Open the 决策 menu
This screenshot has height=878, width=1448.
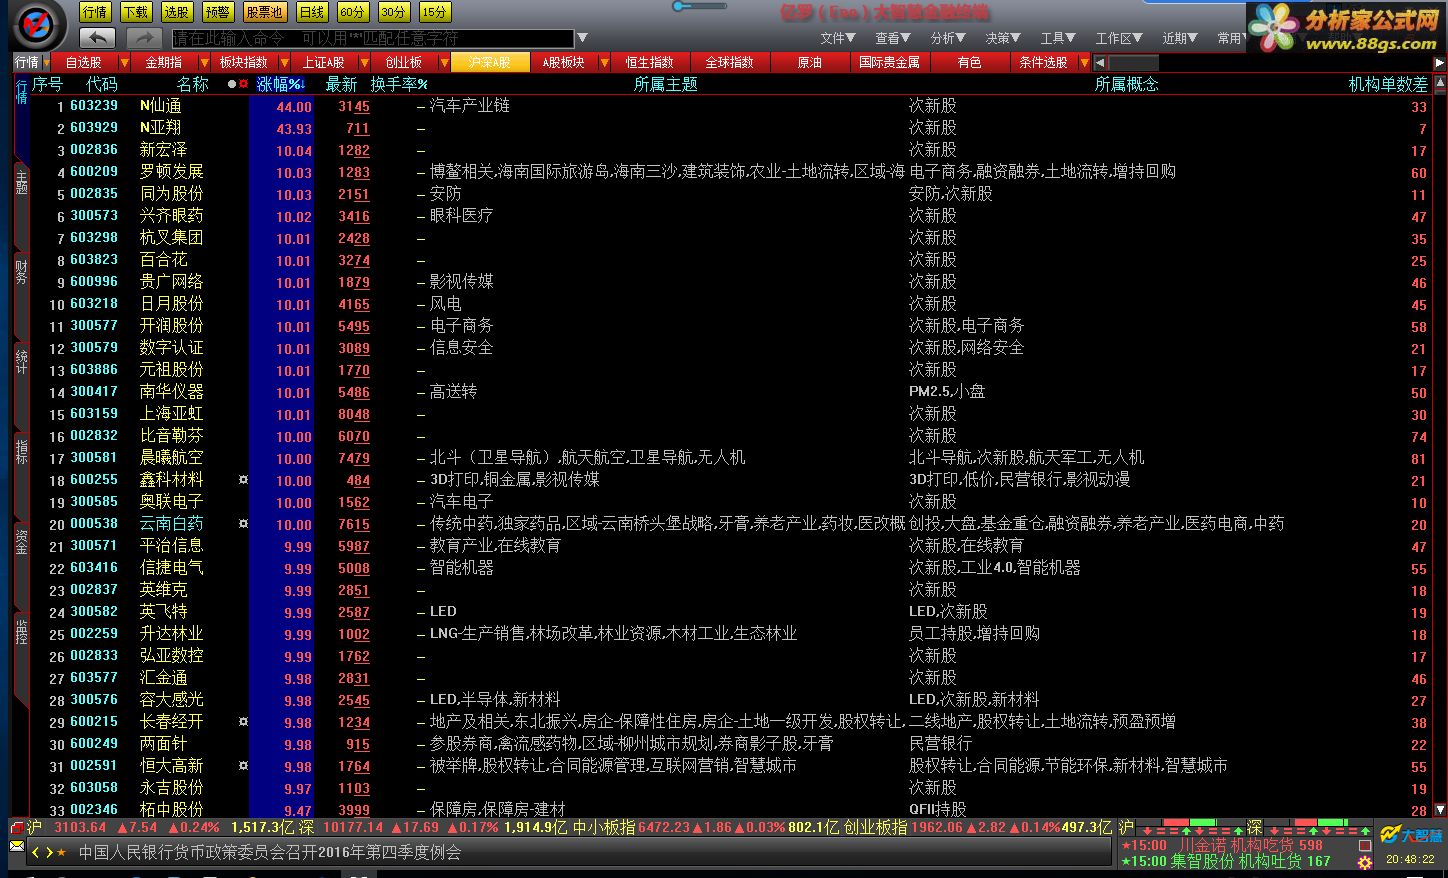1003,38
